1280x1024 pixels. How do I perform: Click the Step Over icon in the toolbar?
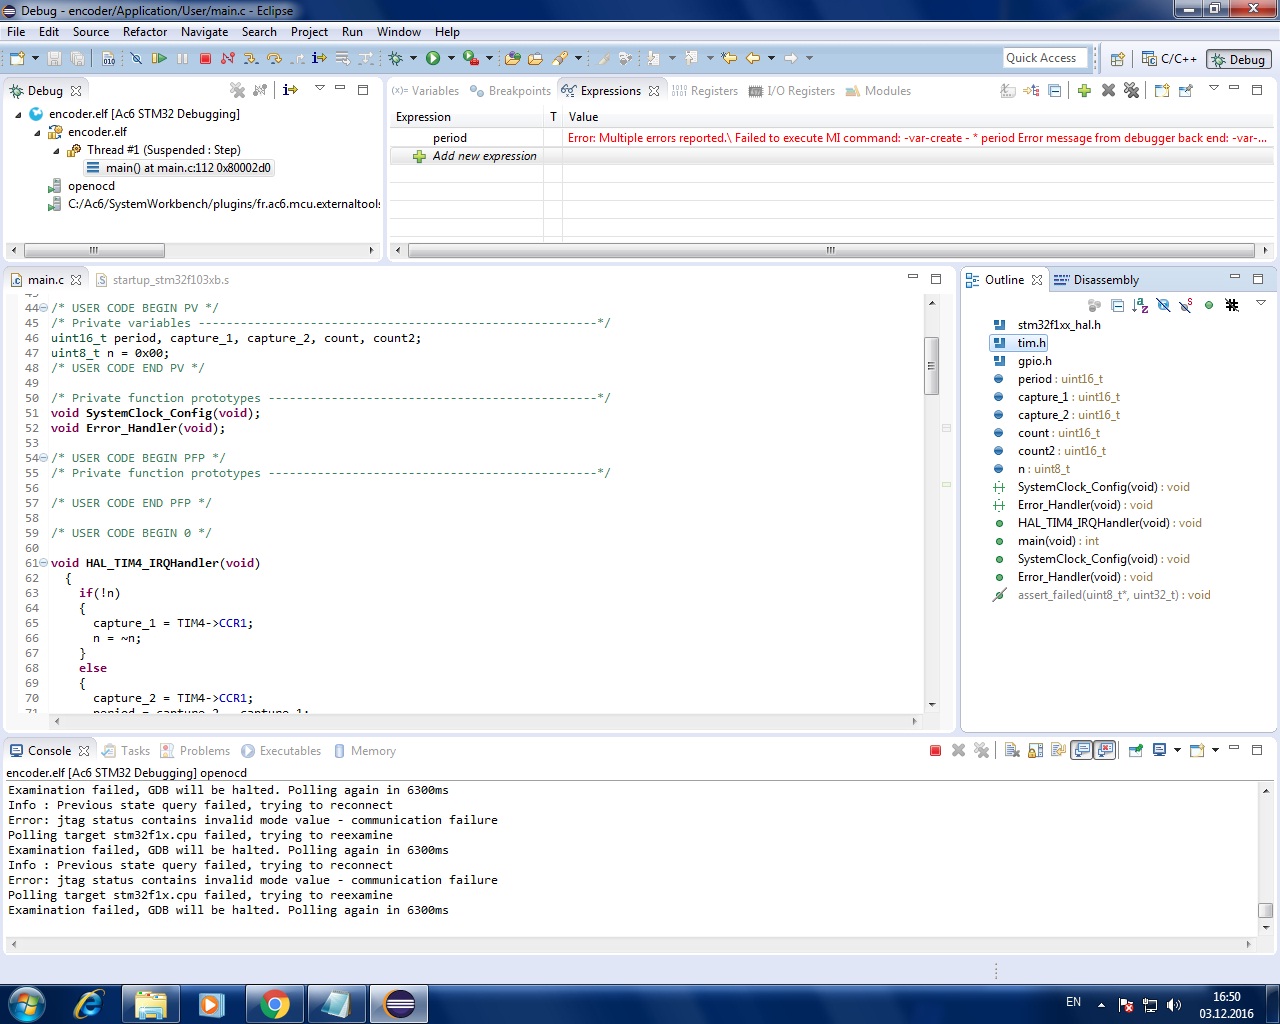274,59
